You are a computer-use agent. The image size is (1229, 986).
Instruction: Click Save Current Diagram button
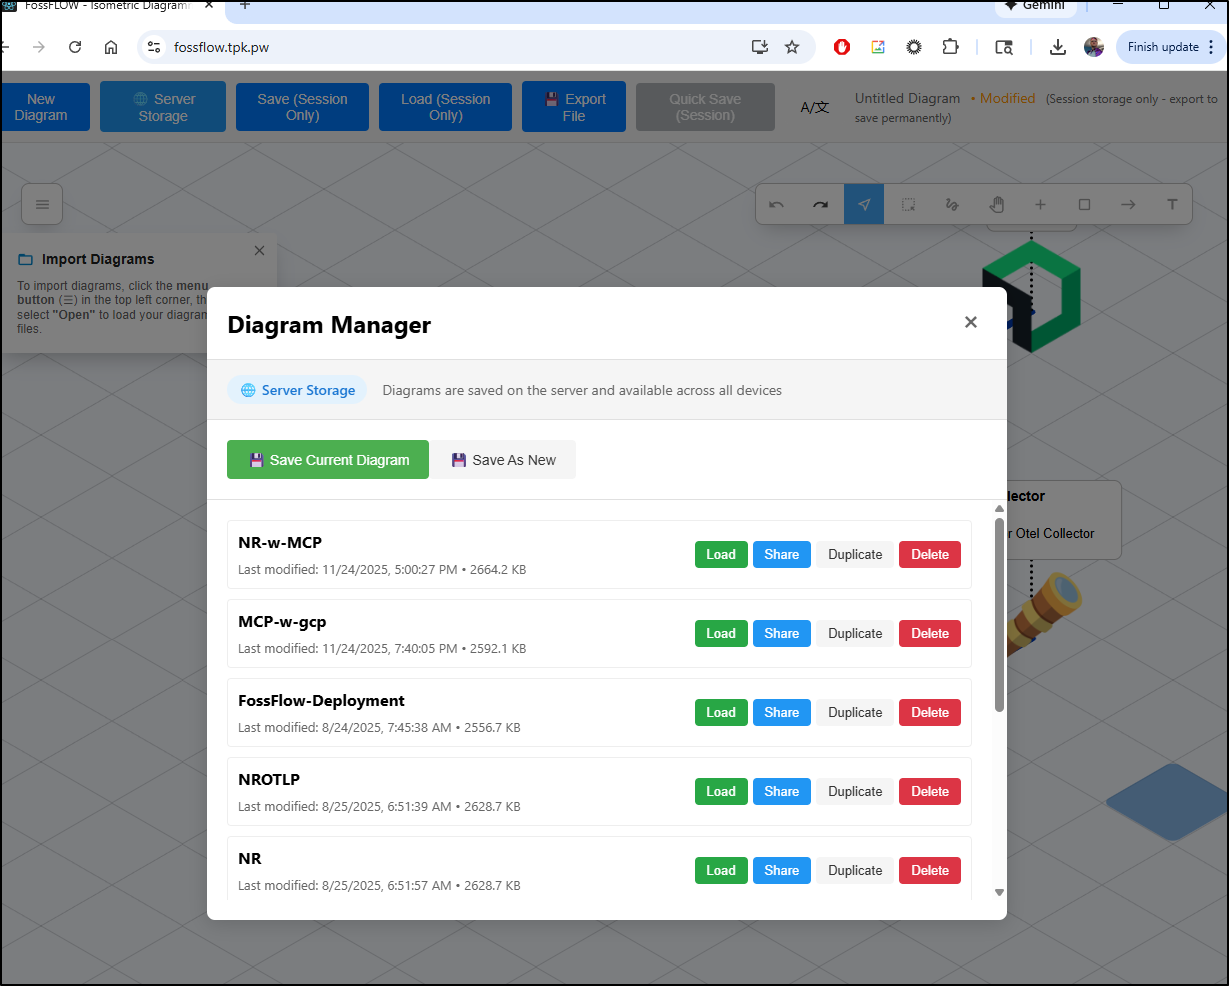328,460
